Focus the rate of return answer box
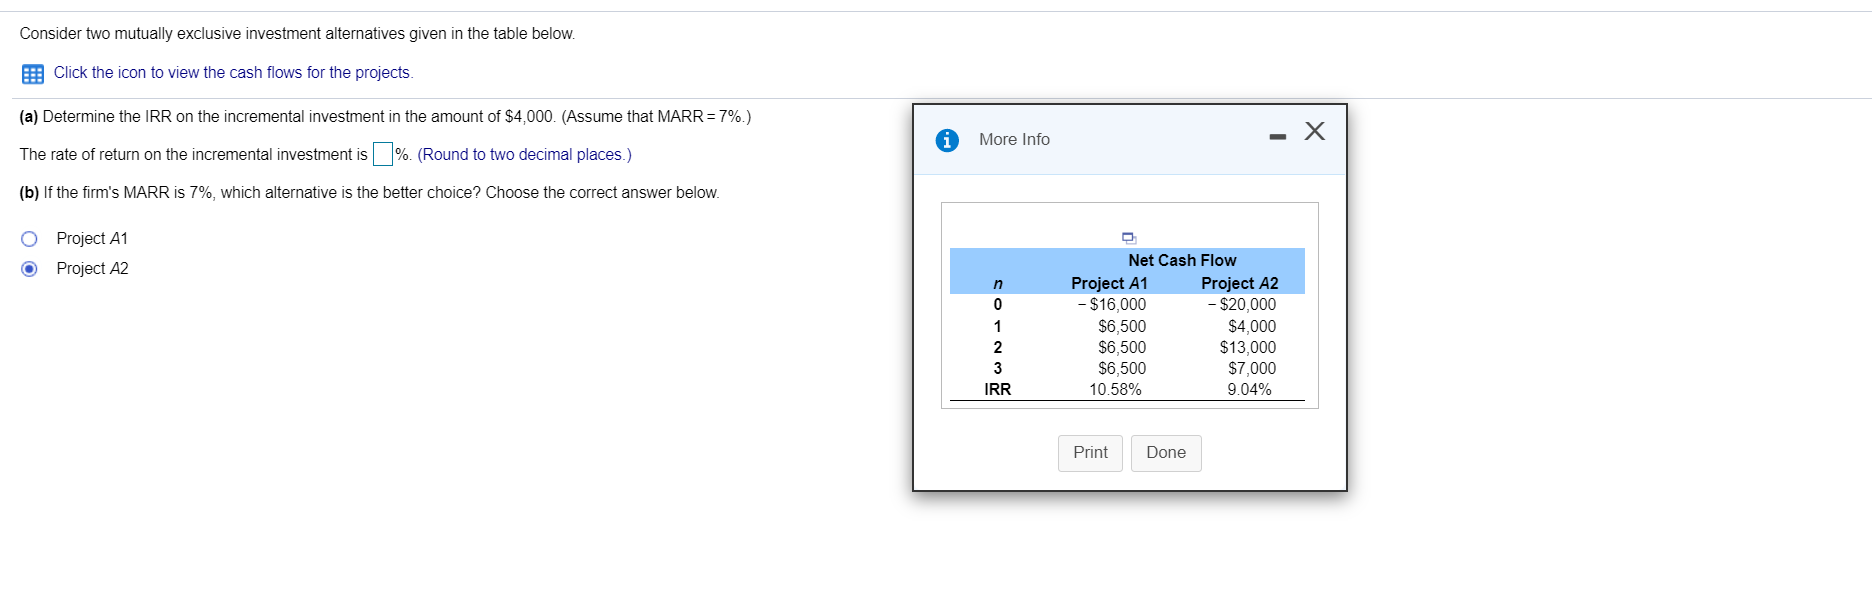 tap(382, 155)
